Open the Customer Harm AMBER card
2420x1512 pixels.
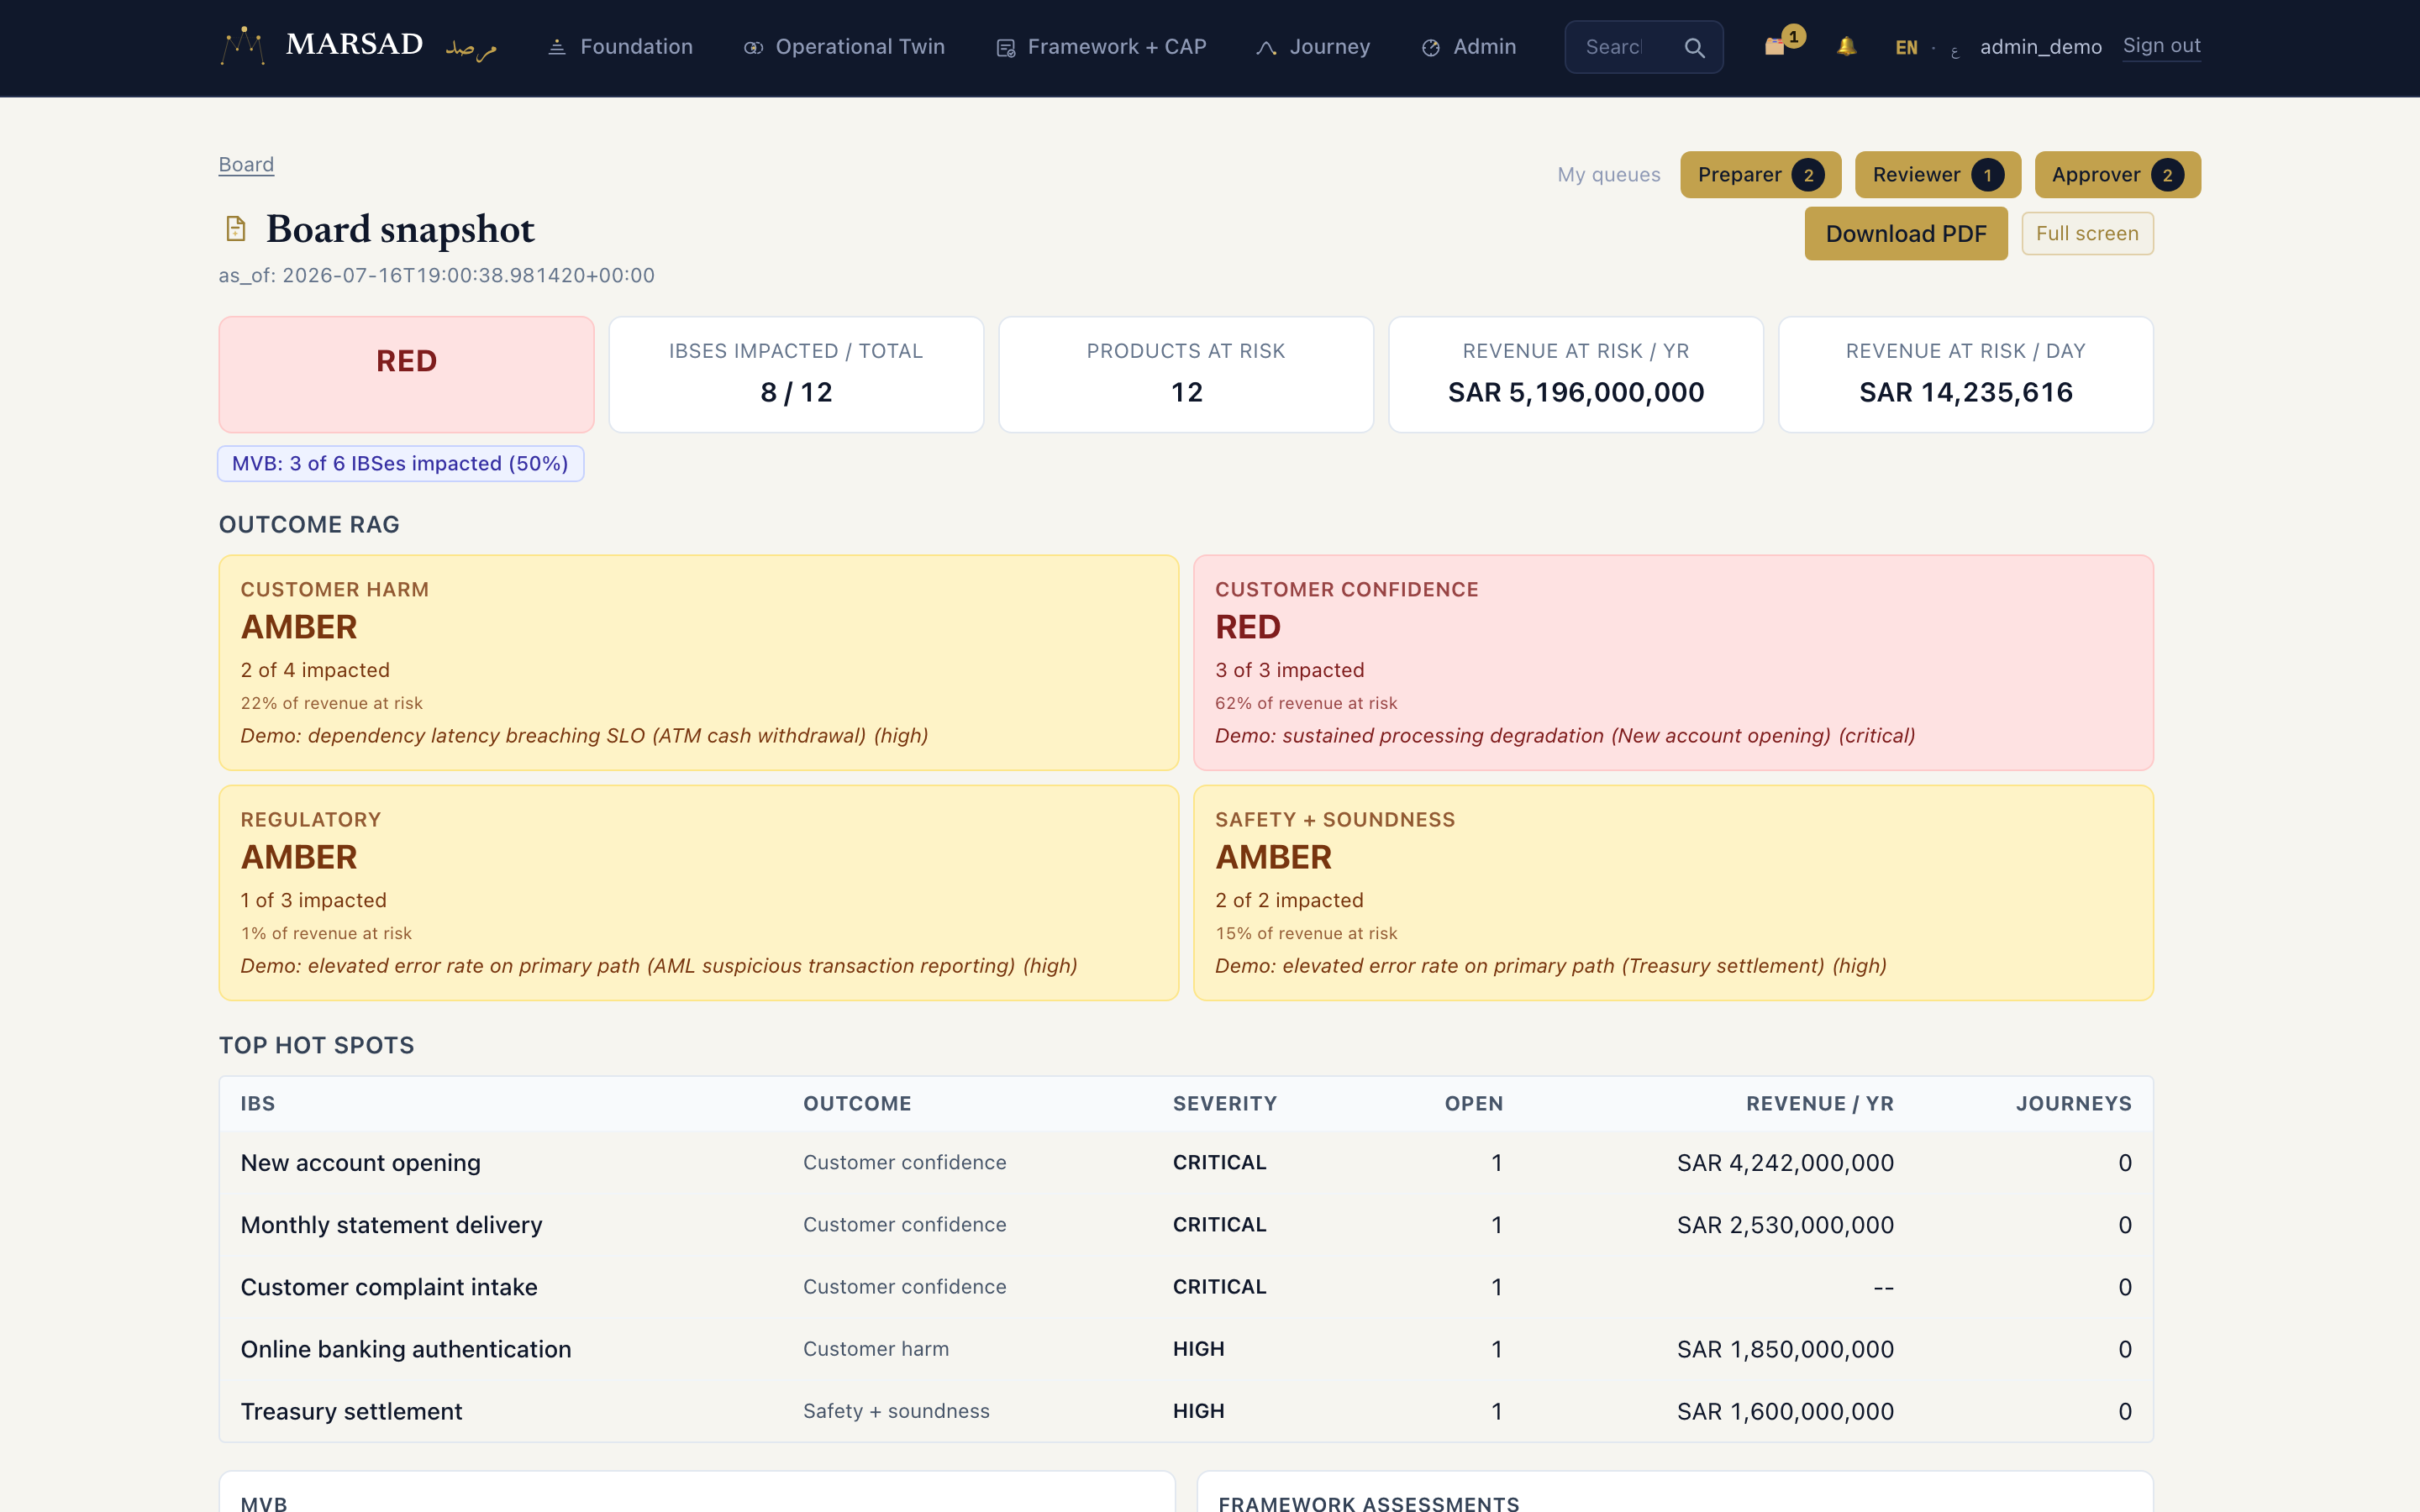[699, 663]
